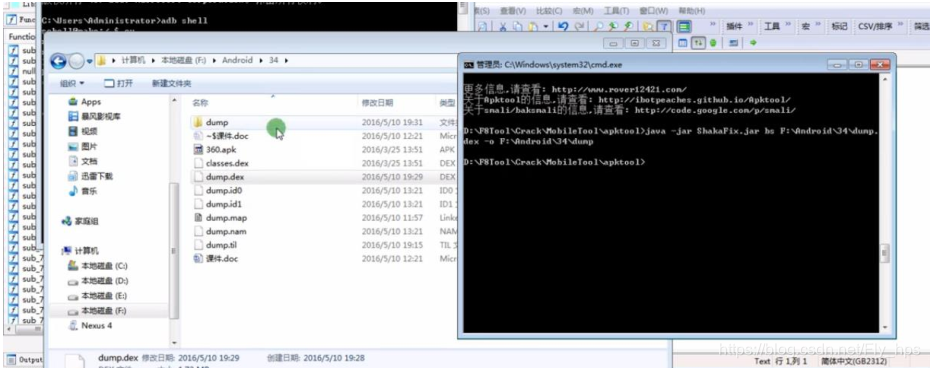Select the dump.map file
This screenshot has height=368, width=930.
(220, 218)
